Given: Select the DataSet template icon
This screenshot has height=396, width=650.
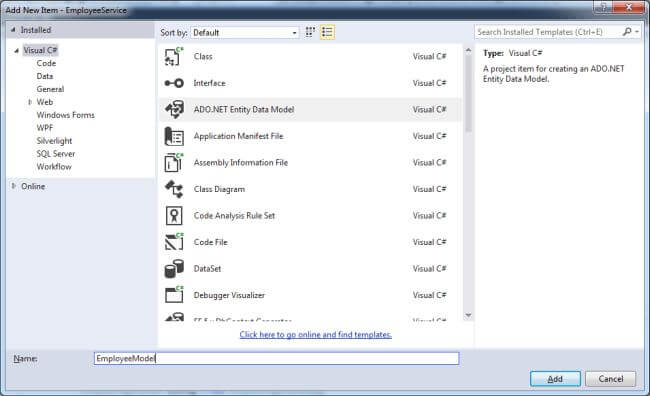Looking at the screenshot, I should (174, 269).
